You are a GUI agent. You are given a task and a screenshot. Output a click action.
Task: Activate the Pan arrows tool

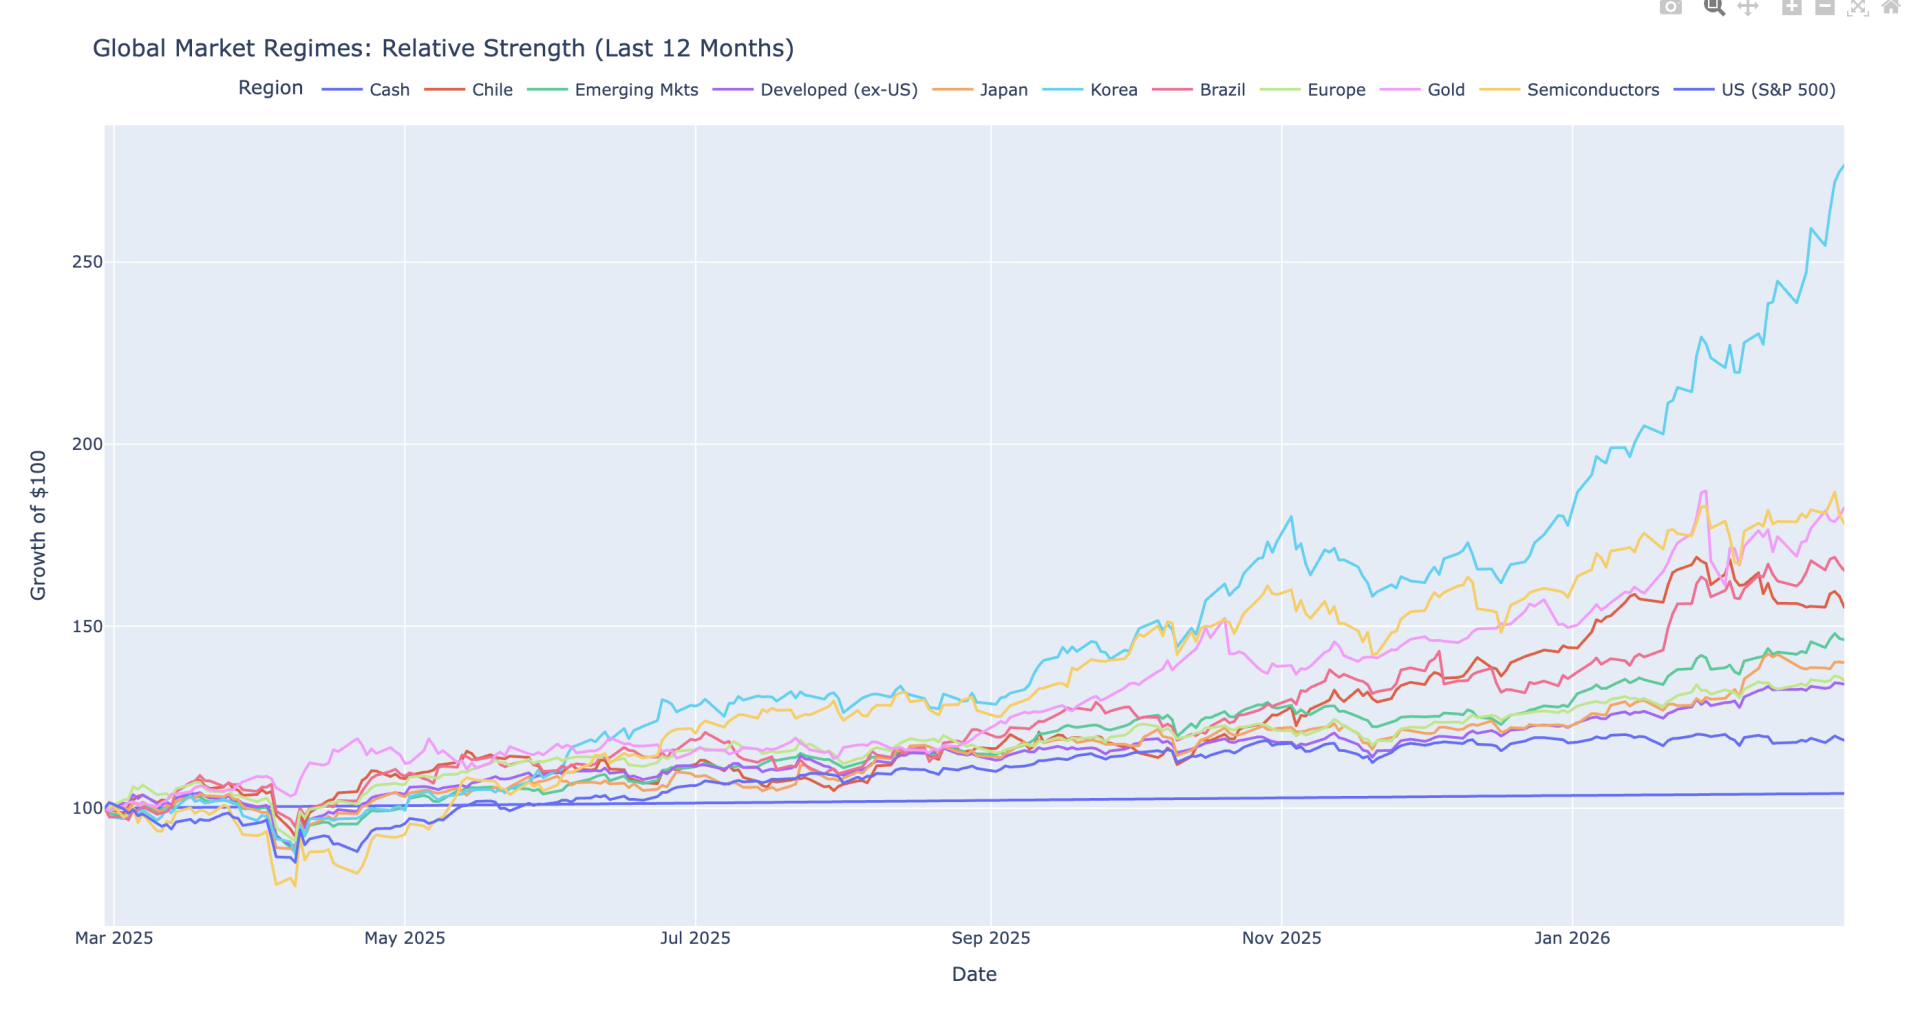click(1748, 7)
